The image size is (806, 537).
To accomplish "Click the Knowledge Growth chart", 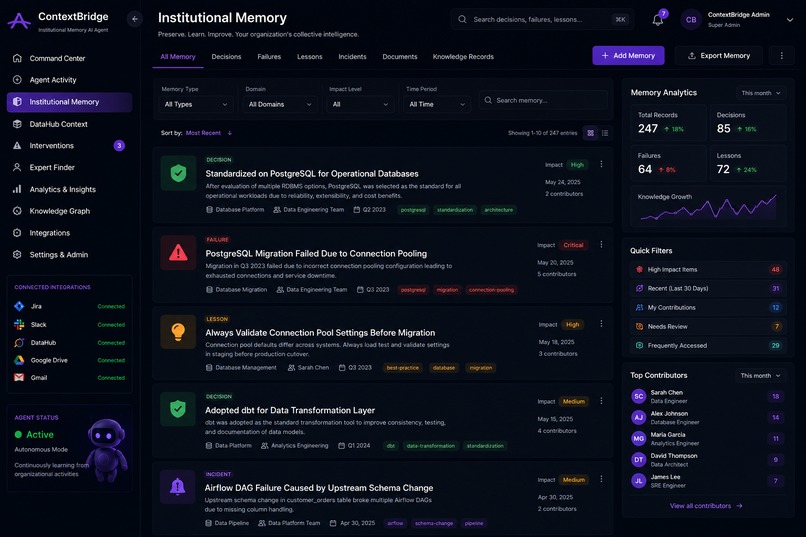I will click(708, 207).
